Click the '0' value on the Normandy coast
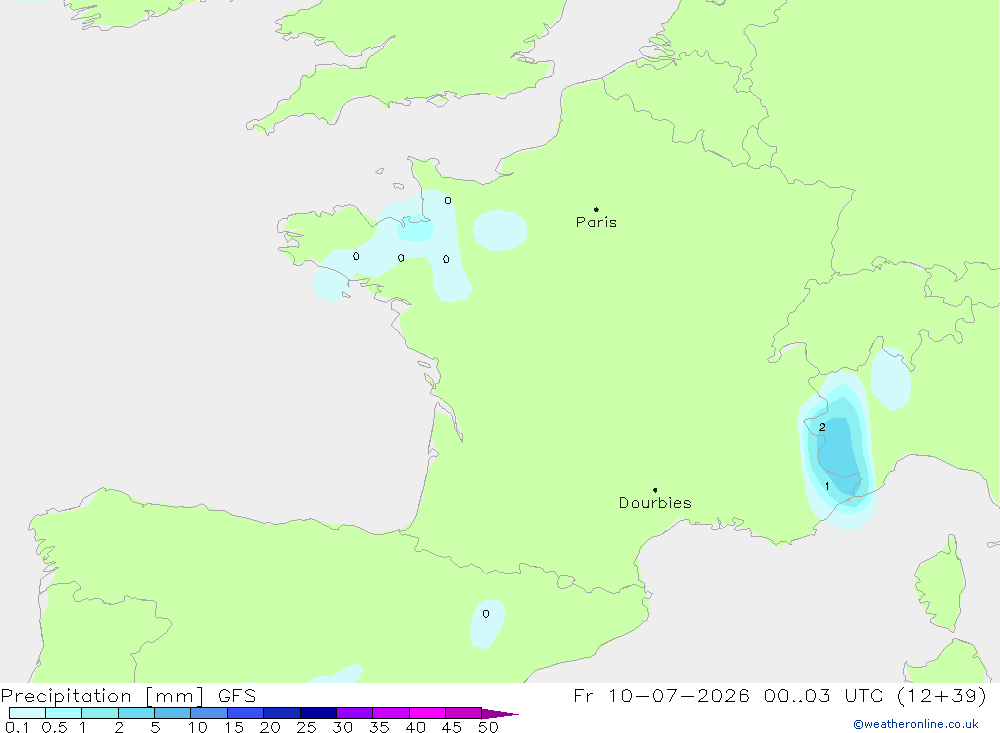 (448, 200)
